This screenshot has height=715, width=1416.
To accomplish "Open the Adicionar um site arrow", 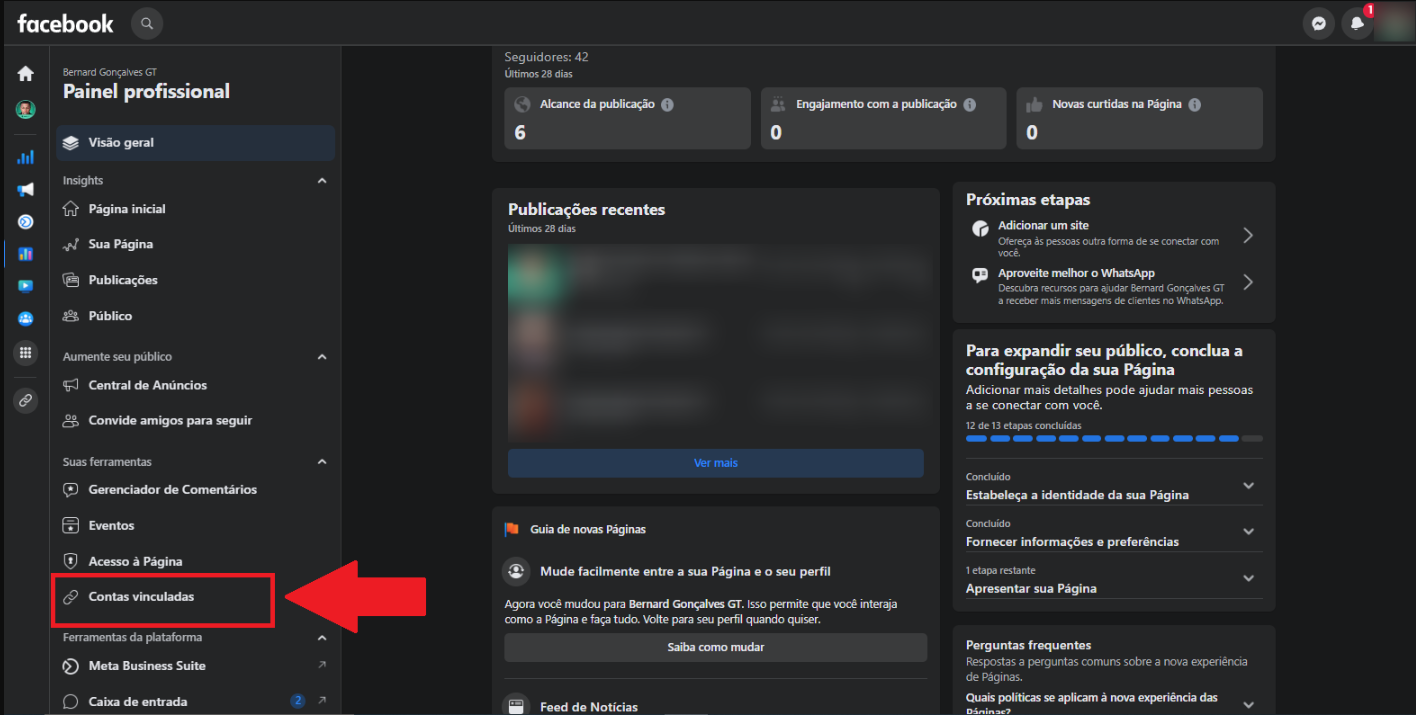I will 1247,236.
